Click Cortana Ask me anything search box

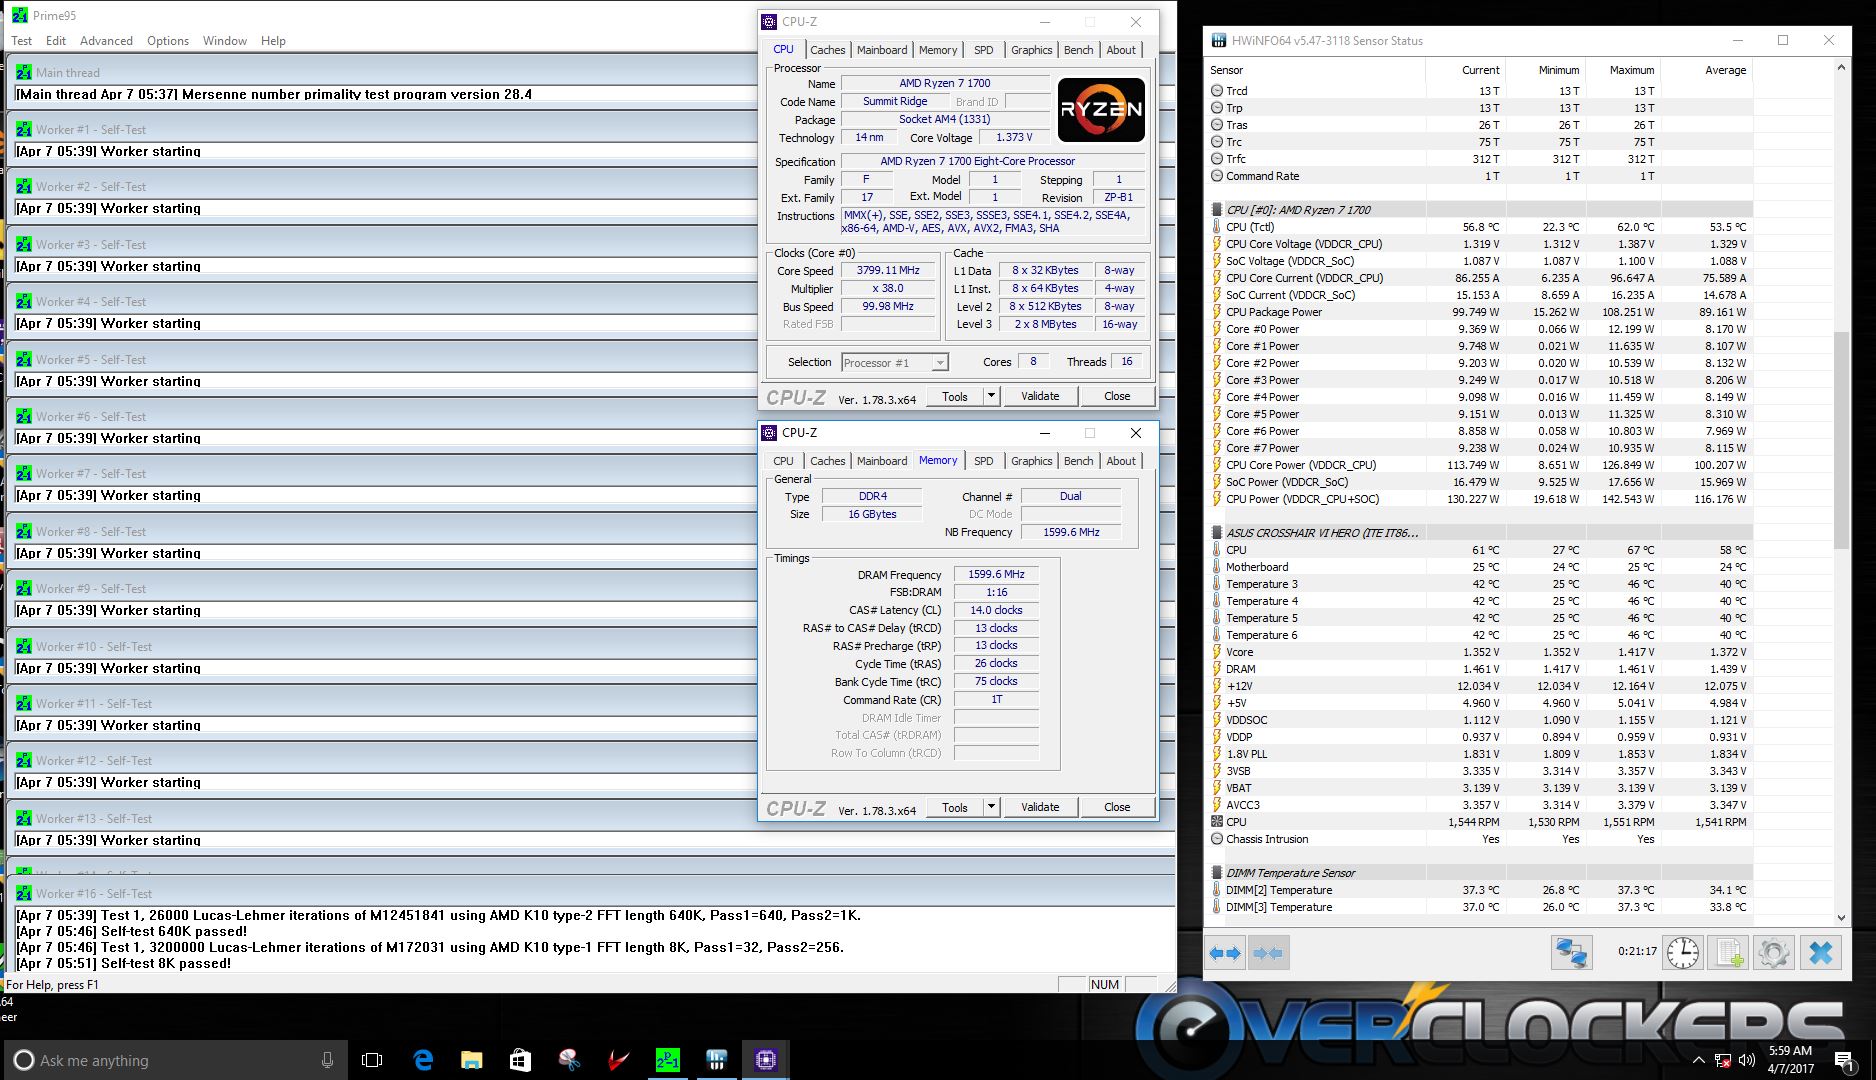pos(175,1060)
